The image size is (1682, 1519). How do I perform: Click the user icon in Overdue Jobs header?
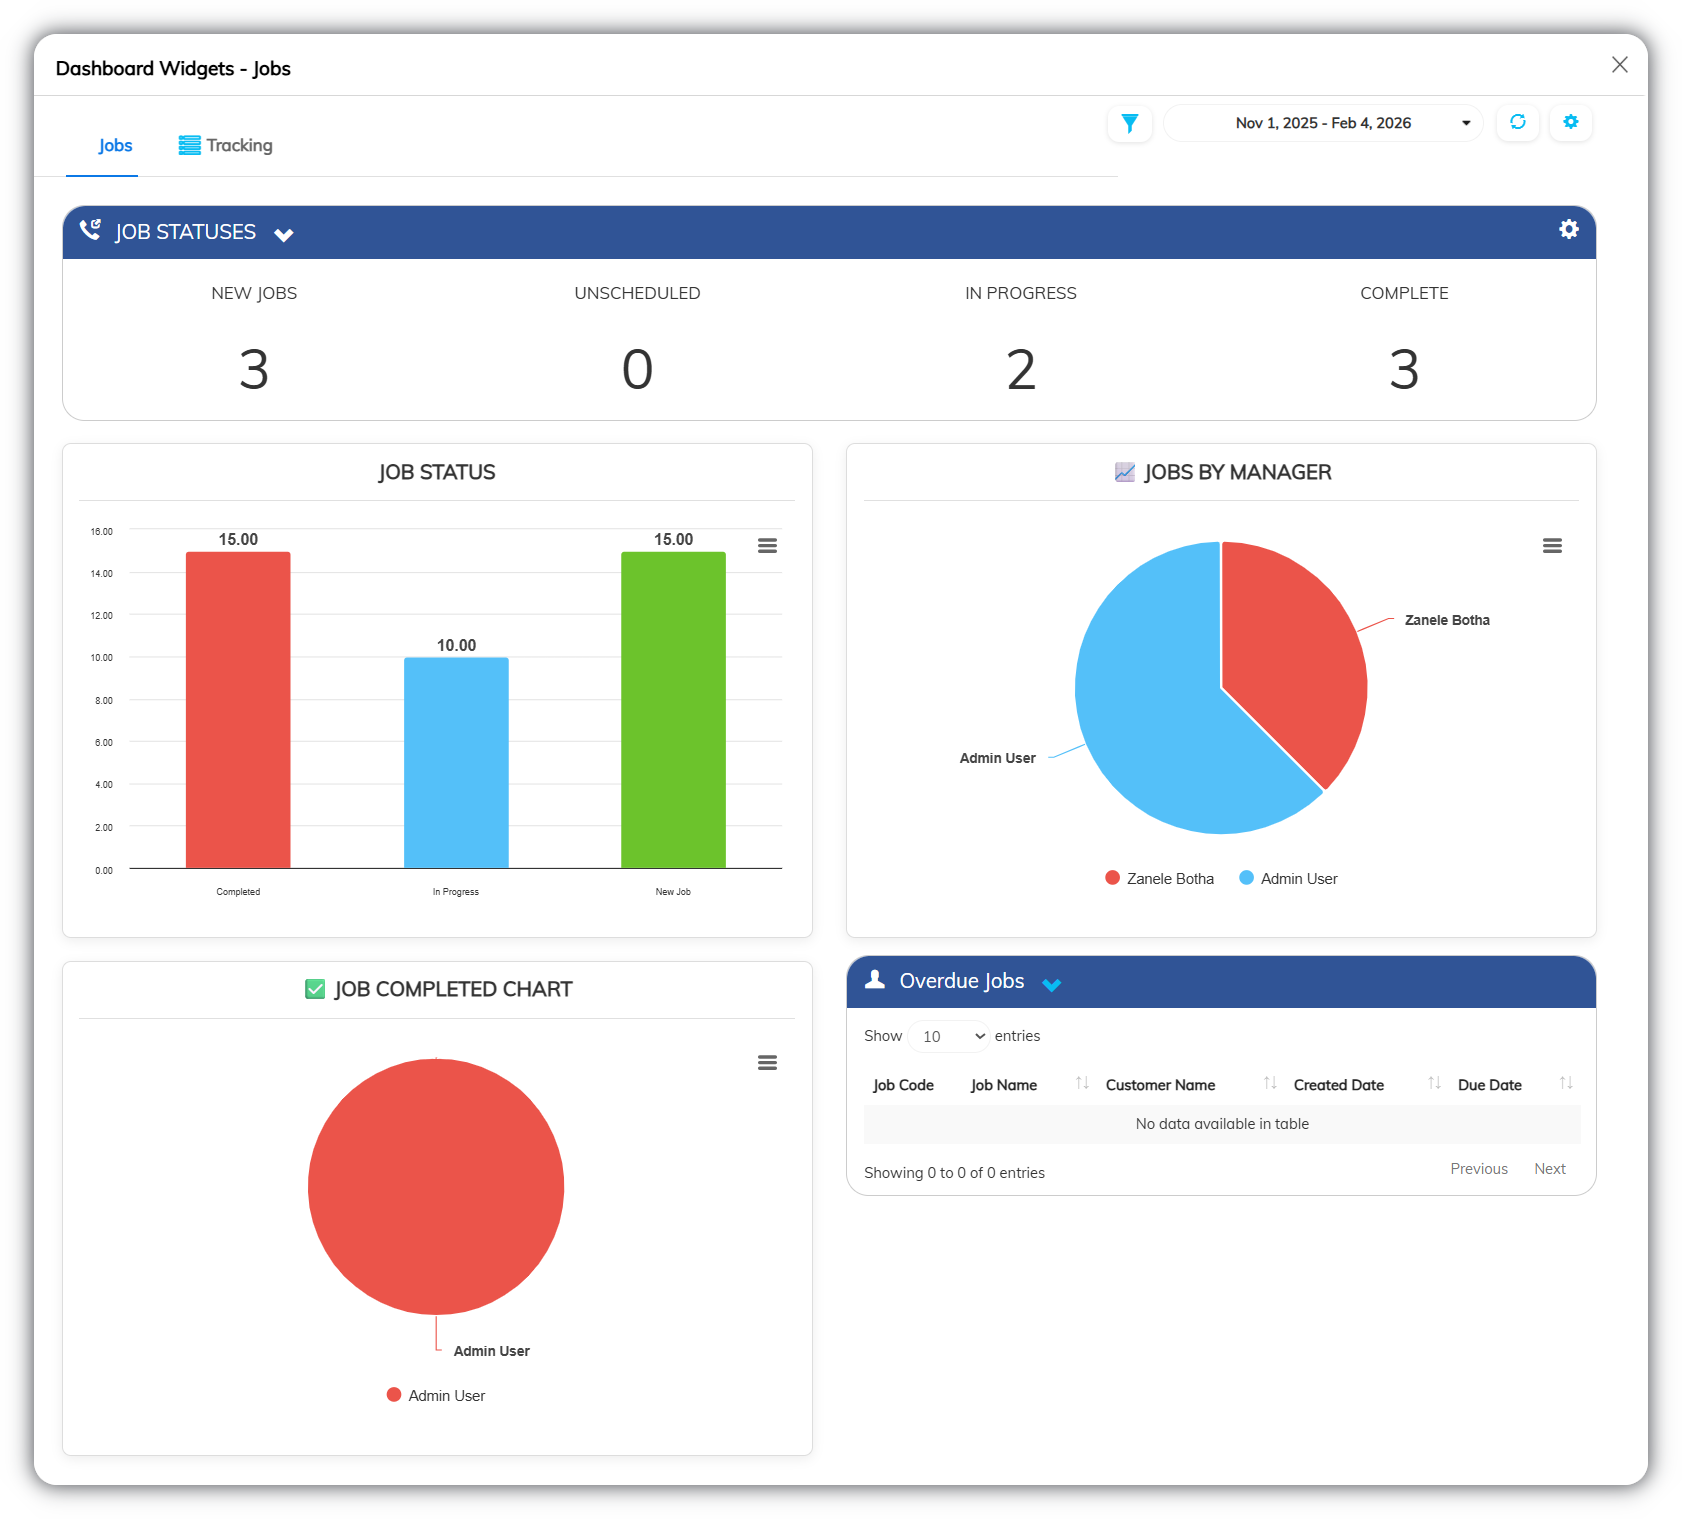pos(875,979)
